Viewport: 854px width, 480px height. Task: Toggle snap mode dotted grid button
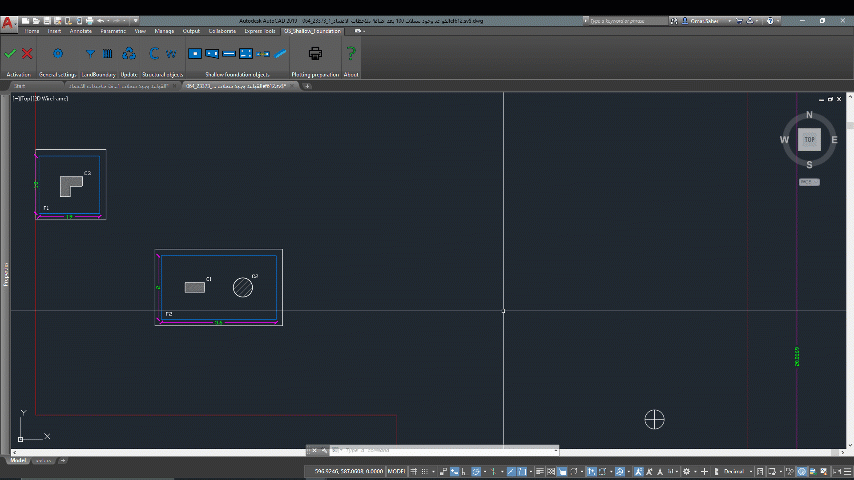click(425, 471)
